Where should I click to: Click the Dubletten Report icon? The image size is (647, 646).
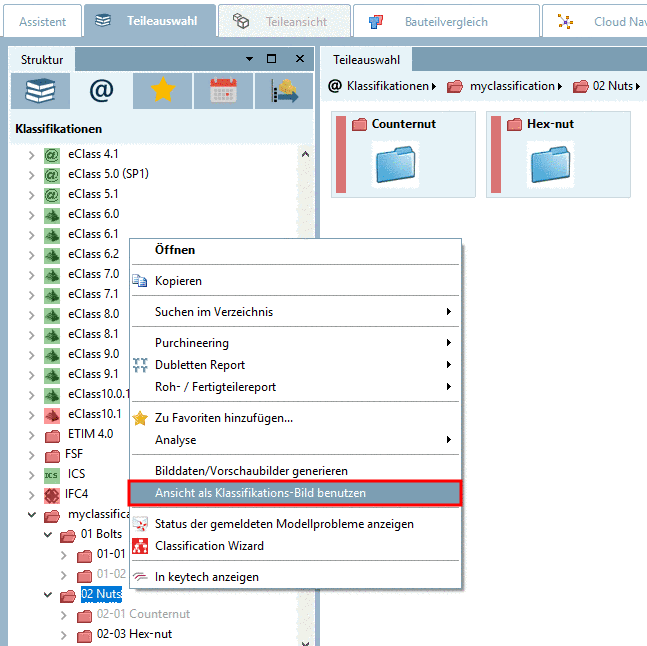pyautogui.click(x=140, y=365)
